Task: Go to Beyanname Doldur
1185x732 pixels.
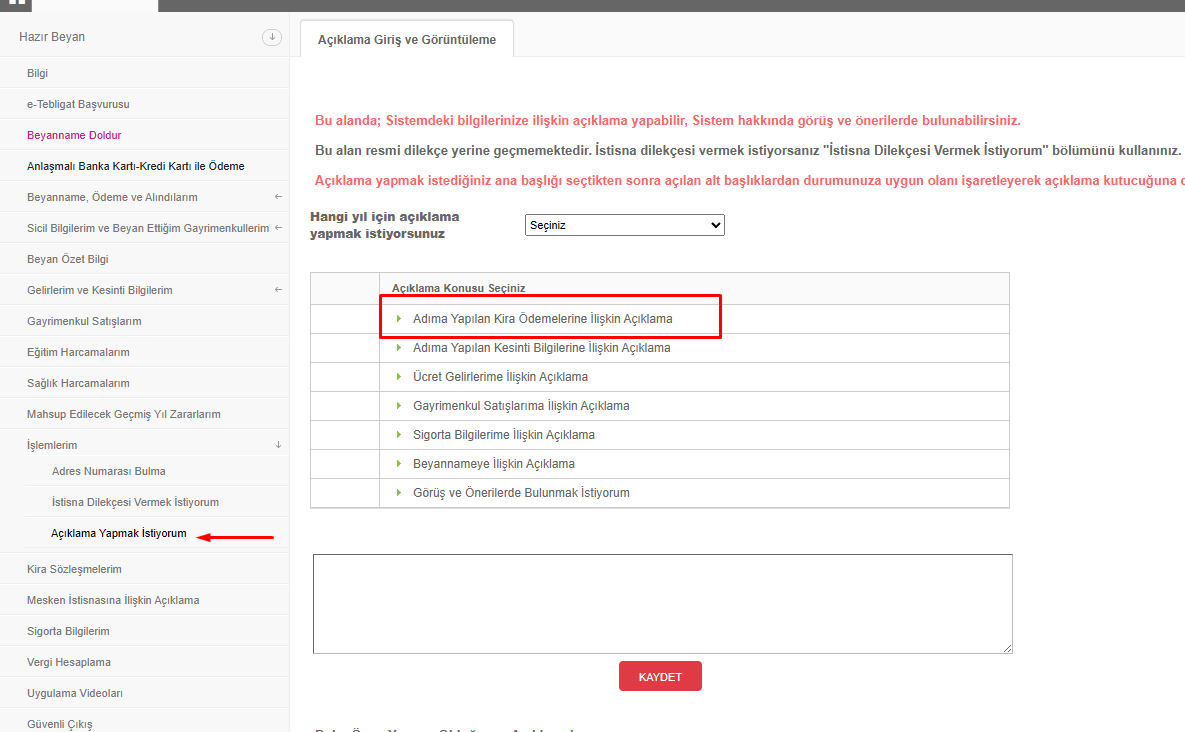Action: click(x=74, y=135)
